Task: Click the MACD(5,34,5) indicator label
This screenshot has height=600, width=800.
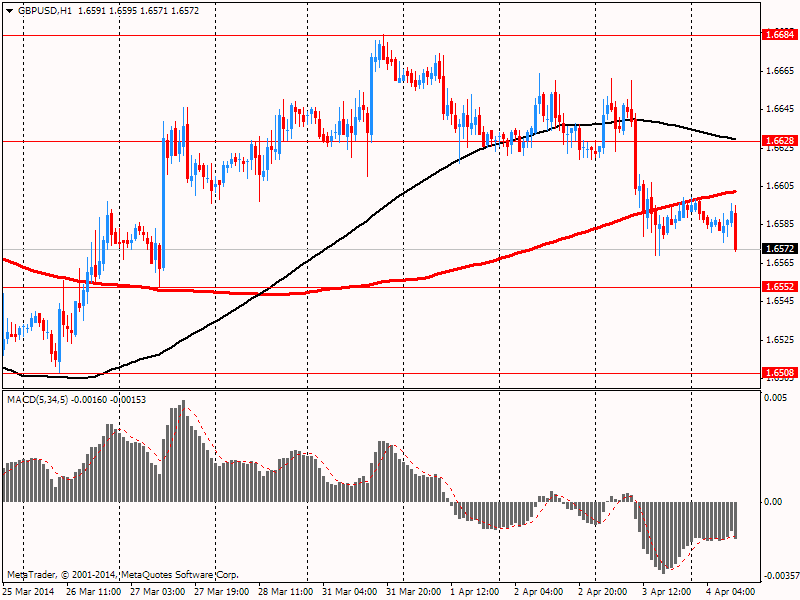Action: click(x=37, y=399)
